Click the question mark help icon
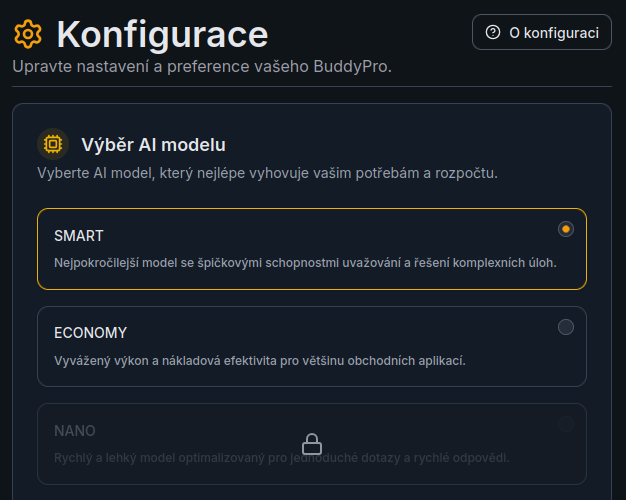 (493, 32)
